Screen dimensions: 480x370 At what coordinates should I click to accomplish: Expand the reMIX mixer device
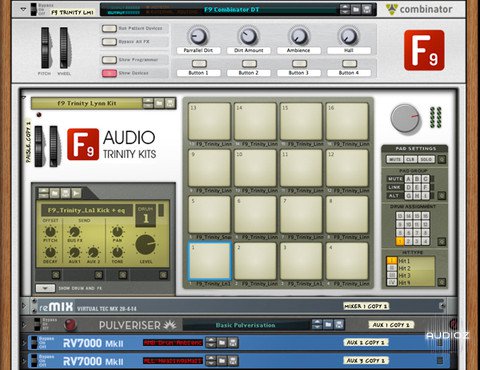pyautogui.click(x=24, y=305)
